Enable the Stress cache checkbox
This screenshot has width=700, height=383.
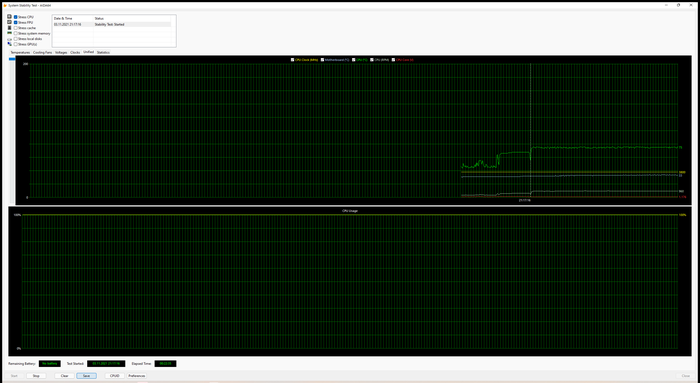pyautogui.click(x=16, y=28)
